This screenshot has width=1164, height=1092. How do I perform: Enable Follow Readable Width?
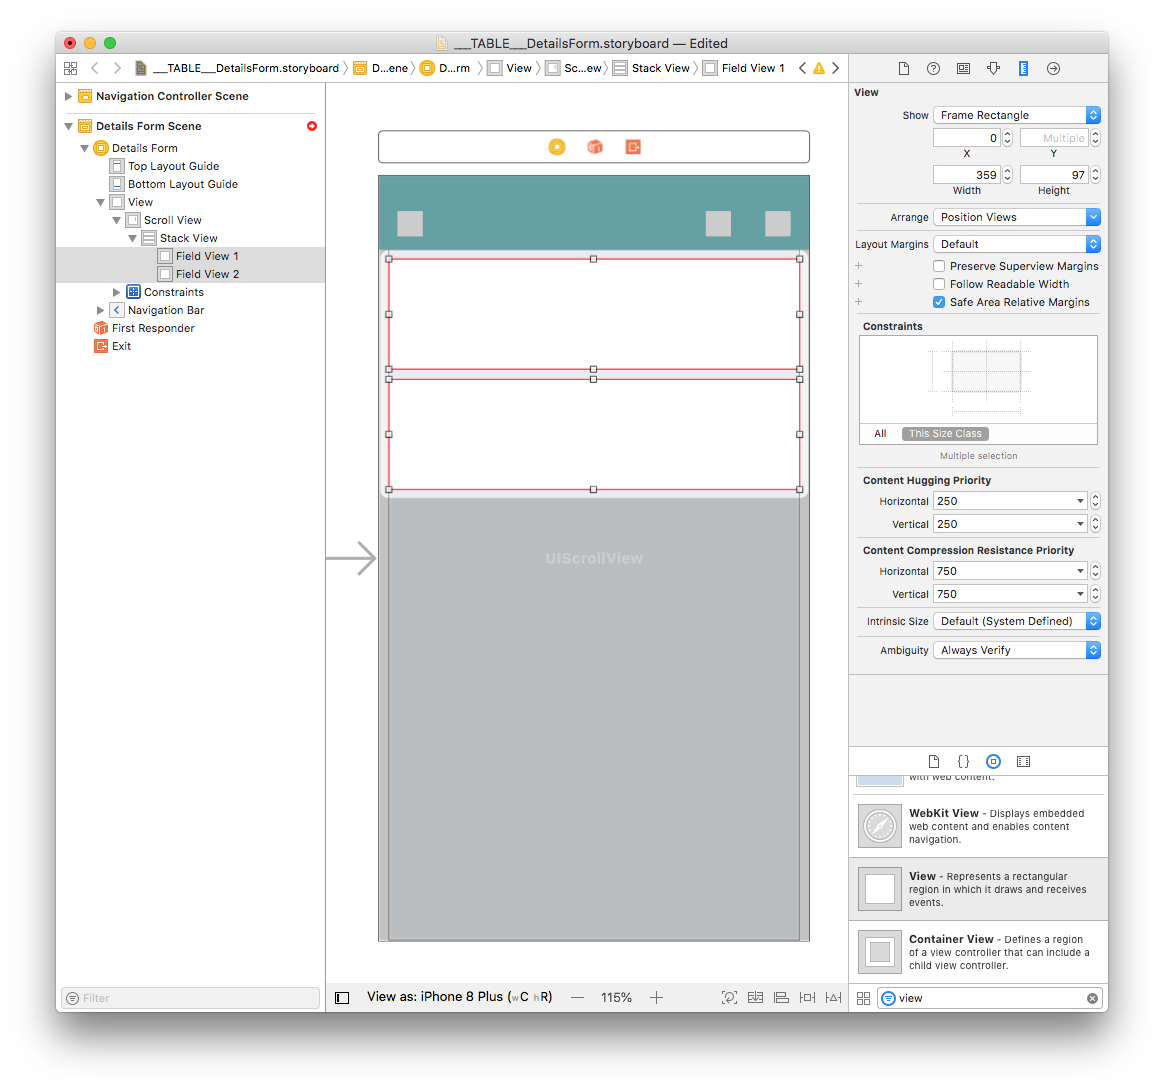(x=939, y=284)
